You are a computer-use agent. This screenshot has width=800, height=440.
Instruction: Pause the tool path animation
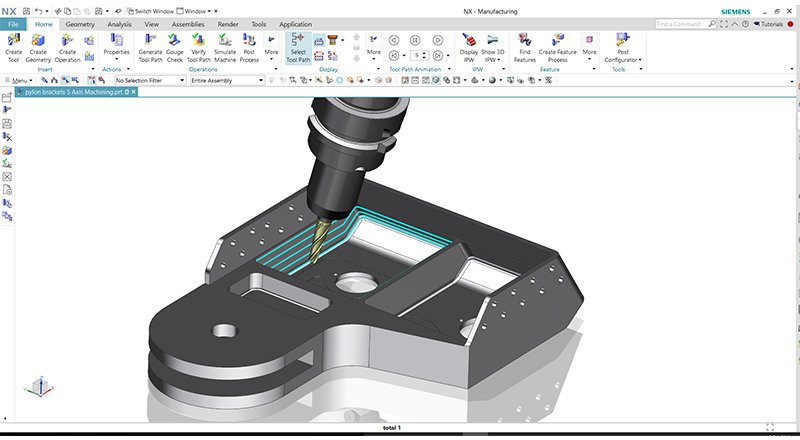pos(415,40)
